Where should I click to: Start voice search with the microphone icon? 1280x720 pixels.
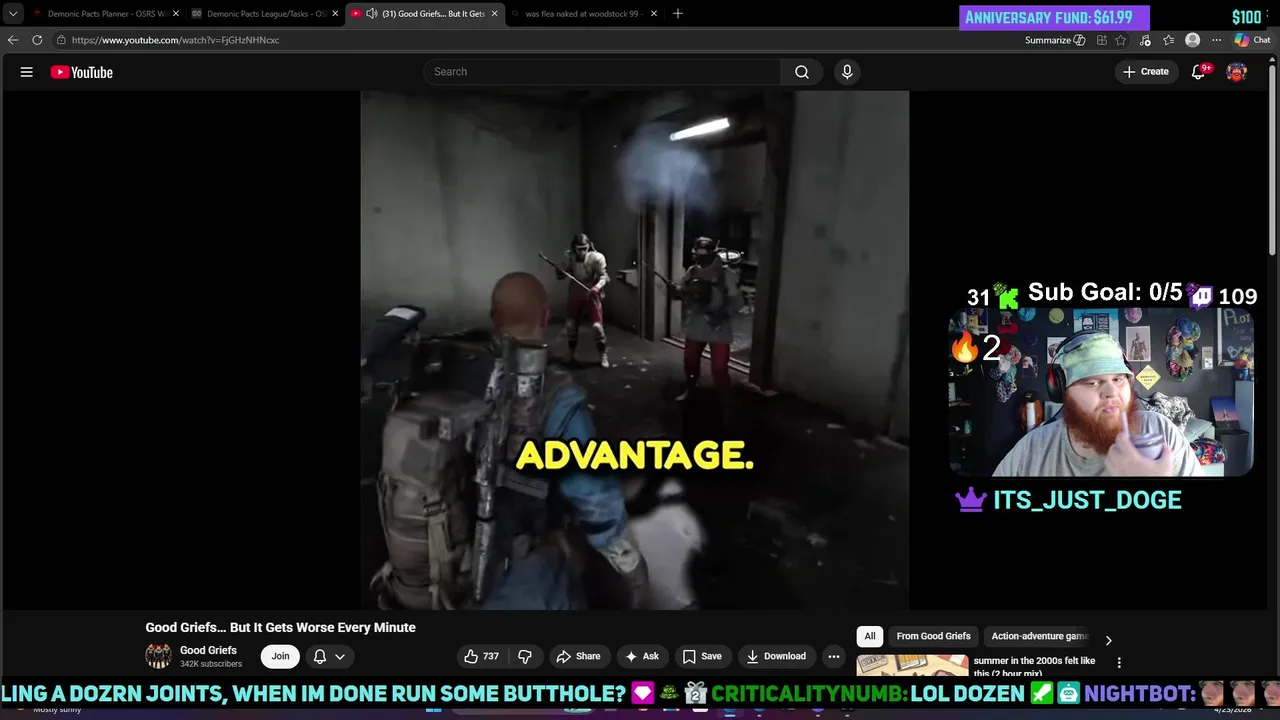click(847, 72)
